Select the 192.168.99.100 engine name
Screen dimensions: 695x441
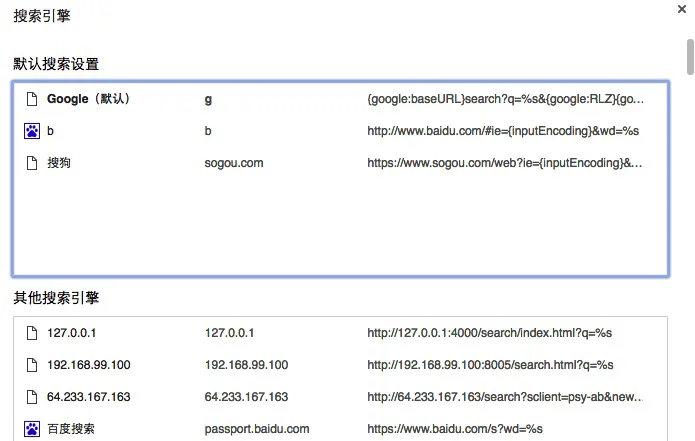pyautogui.click(x=89, y=365)
